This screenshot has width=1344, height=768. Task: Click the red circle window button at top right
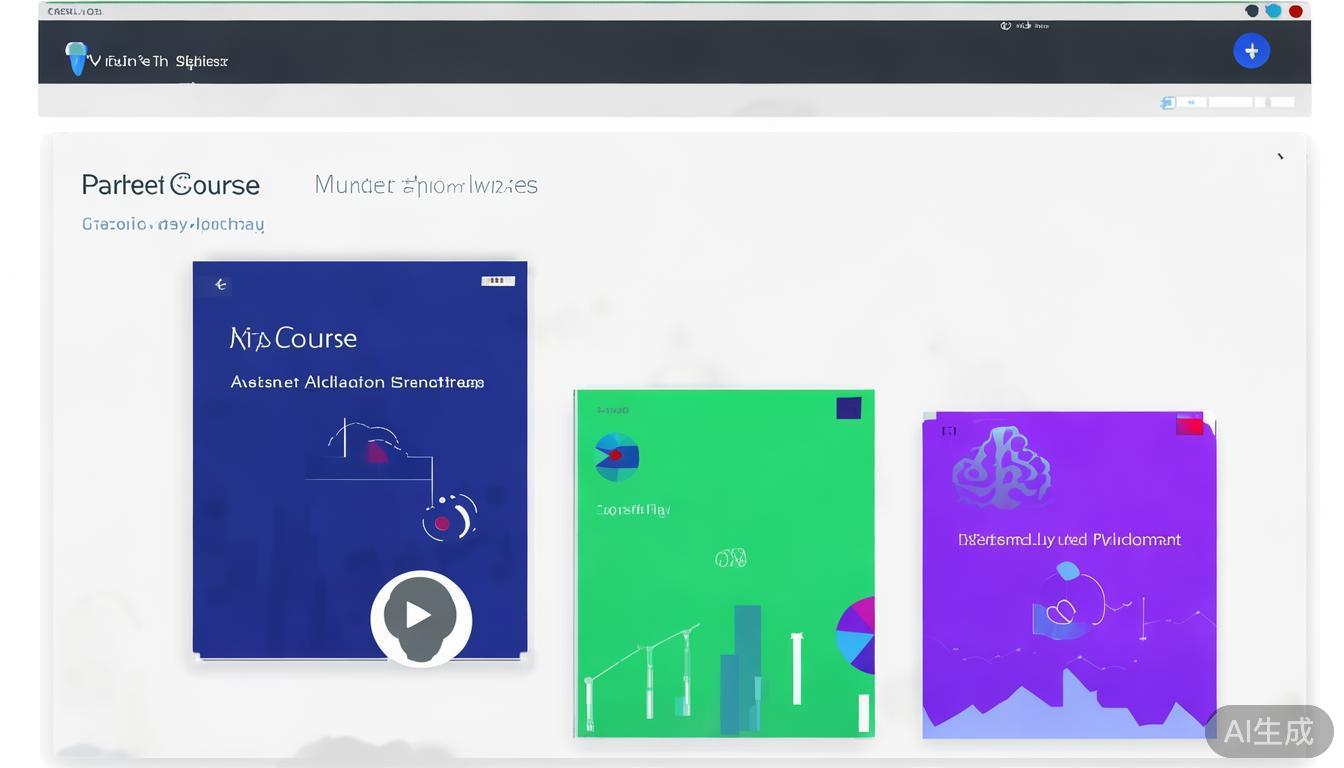click(x=1295, y=11)
